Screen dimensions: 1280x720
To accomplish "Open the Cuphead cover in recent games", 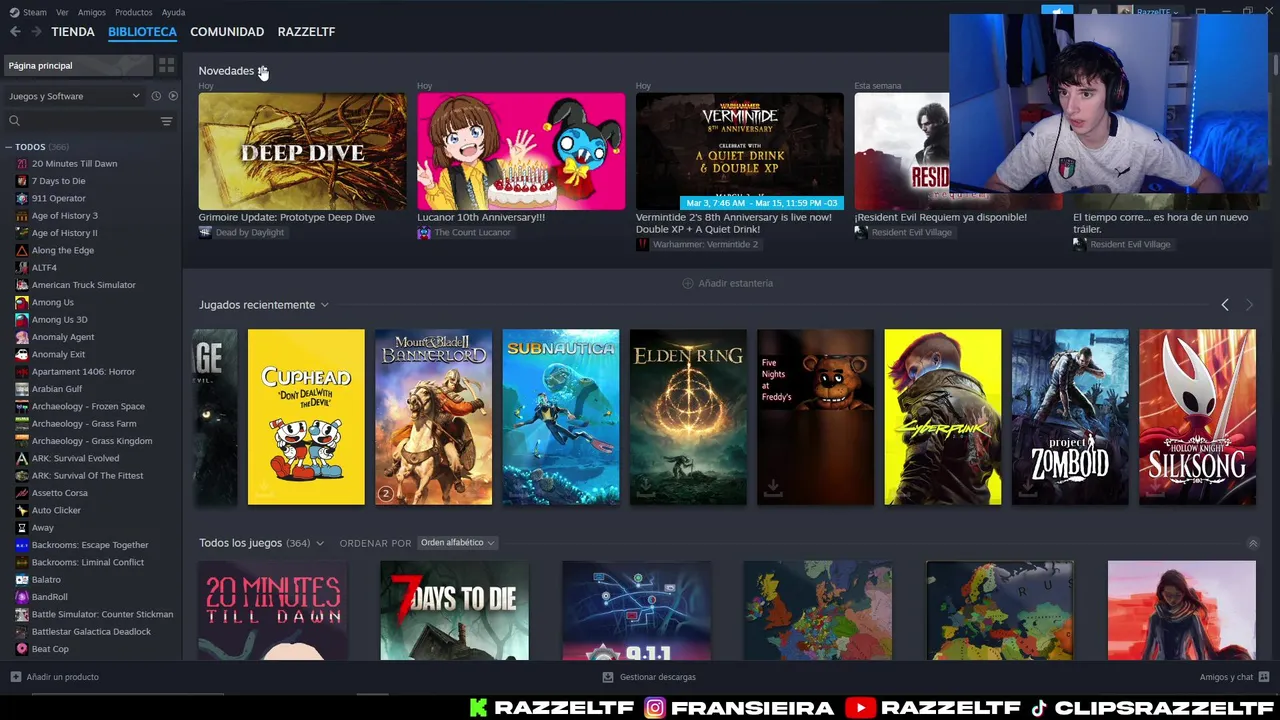I will (306, 417).
